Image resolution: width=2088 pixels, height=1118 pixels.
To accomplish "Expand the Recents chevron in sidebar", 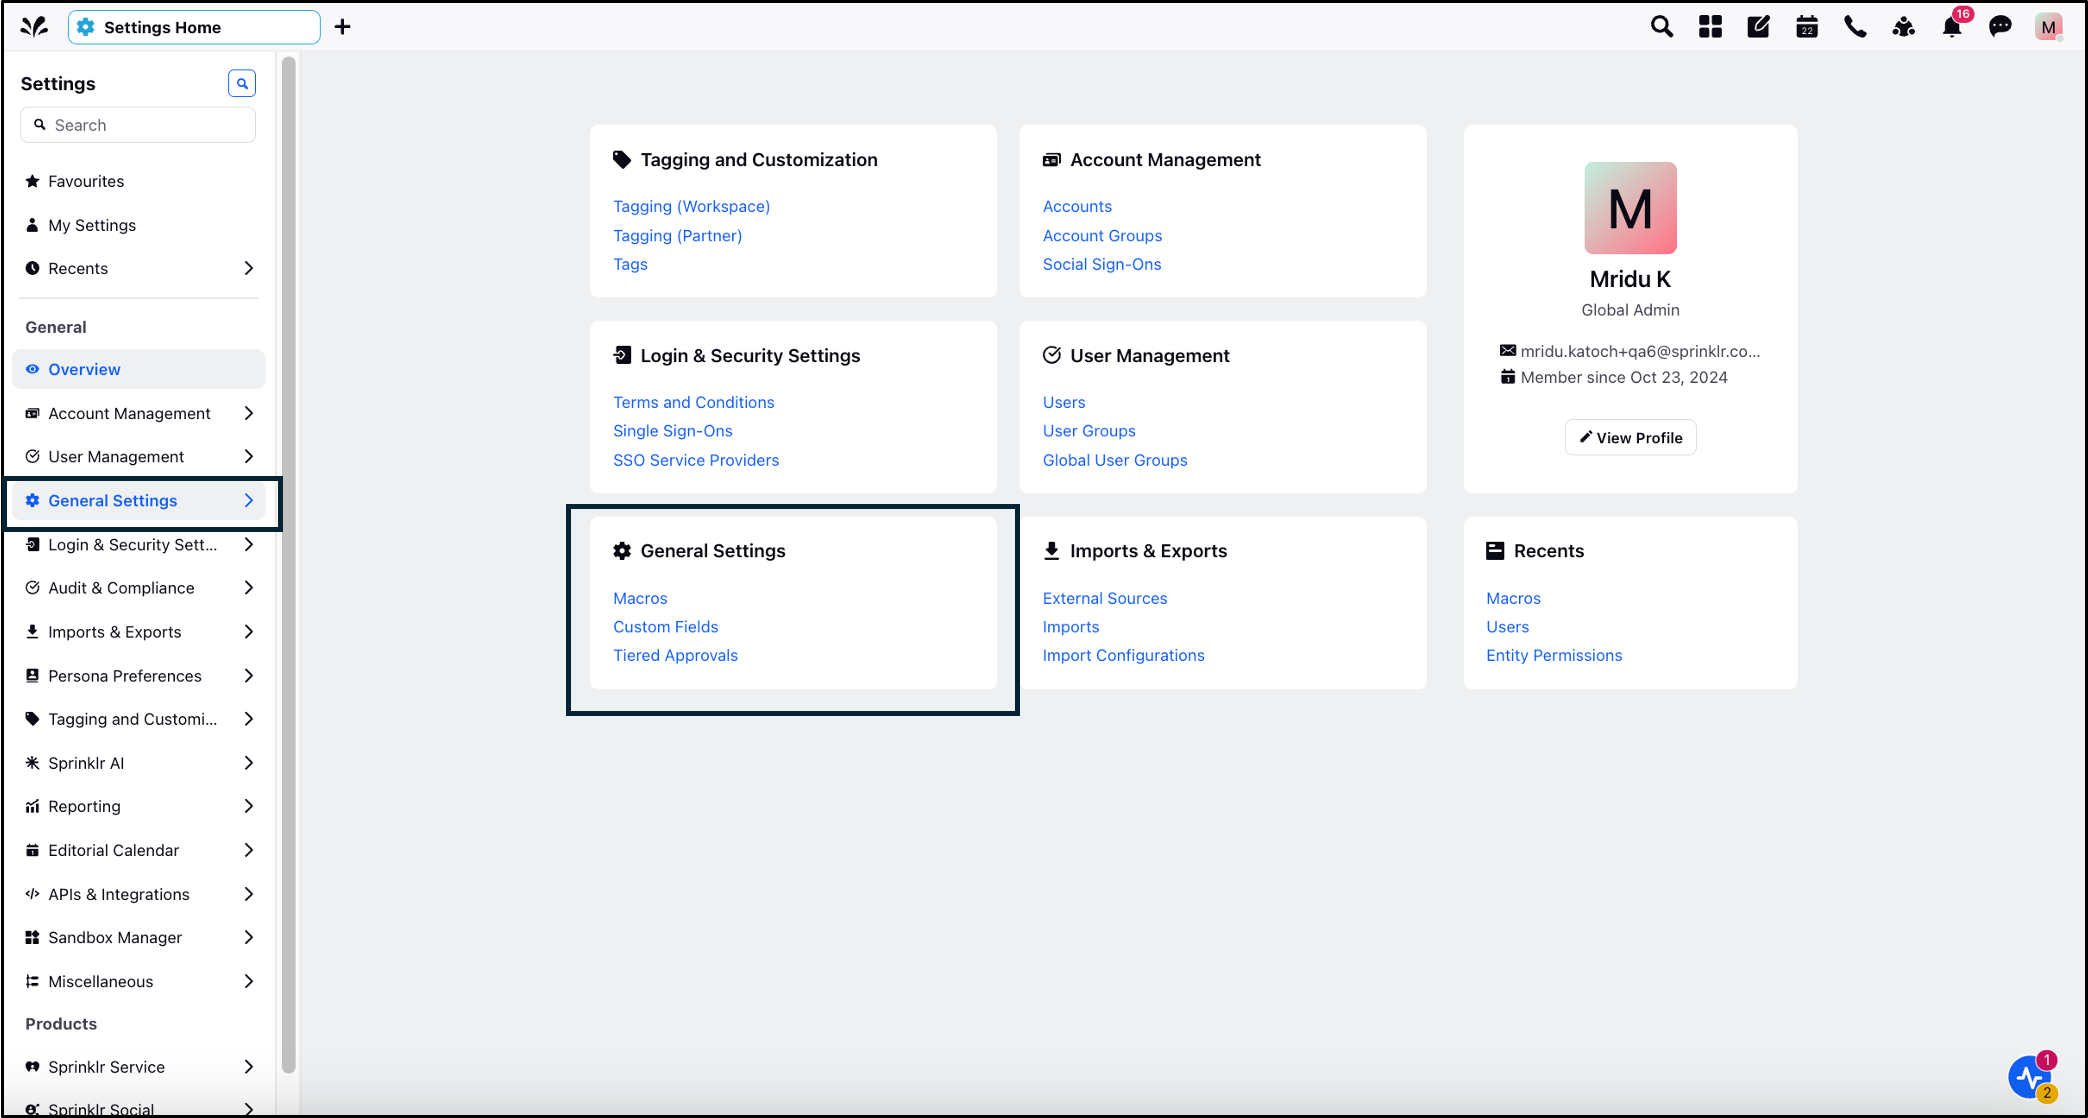I will (x=249, y=268).
